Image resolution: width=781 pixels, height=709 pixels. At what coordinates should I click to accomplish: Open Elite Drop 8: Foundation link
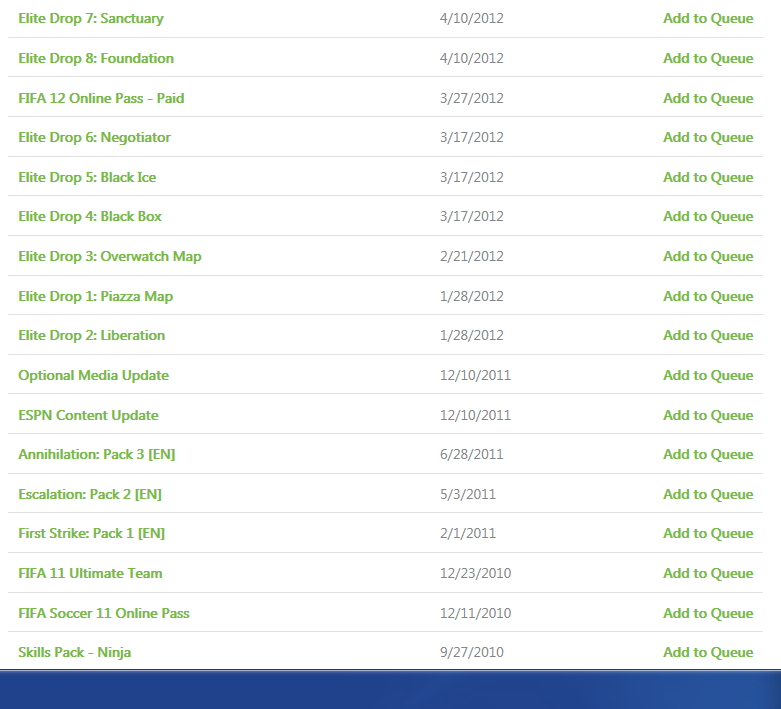96,58
